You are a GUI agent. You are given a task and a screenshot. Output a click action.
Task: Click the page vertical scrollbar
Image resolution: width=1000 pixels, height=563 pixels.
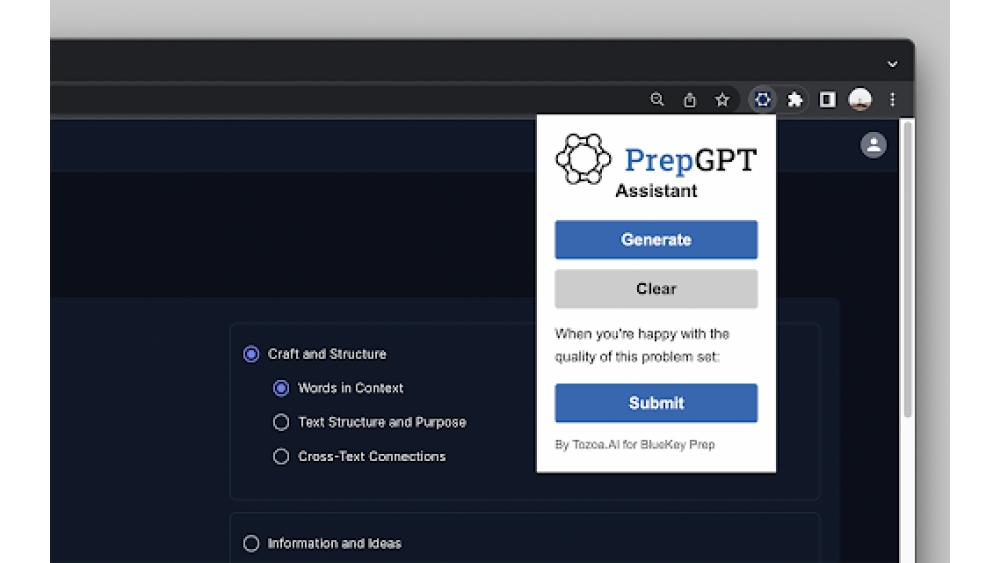point(908,270)
